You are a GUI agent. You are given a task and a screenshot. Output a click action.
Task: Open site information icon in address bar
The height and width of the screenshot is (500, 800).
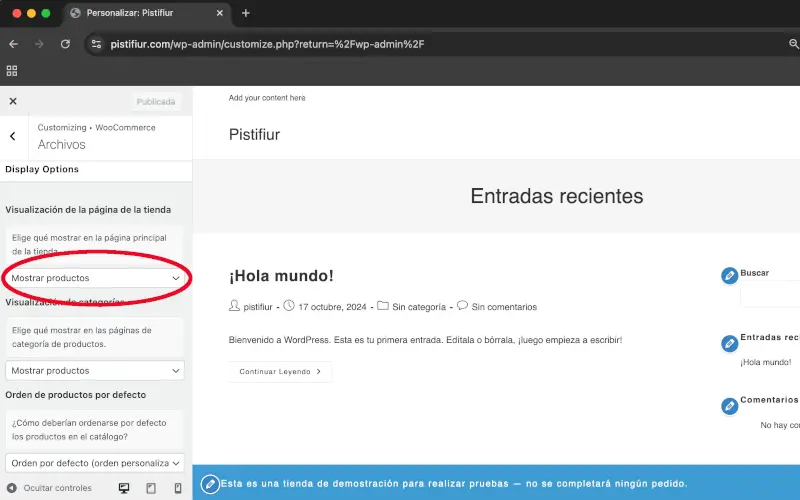[96, 44]
